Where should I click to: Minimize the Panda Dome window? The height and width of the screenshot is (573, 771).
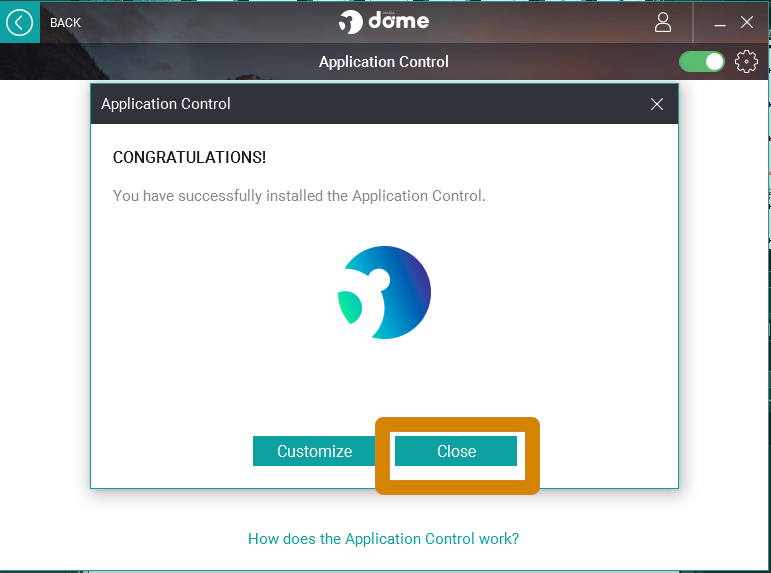[x=720, y=23]
